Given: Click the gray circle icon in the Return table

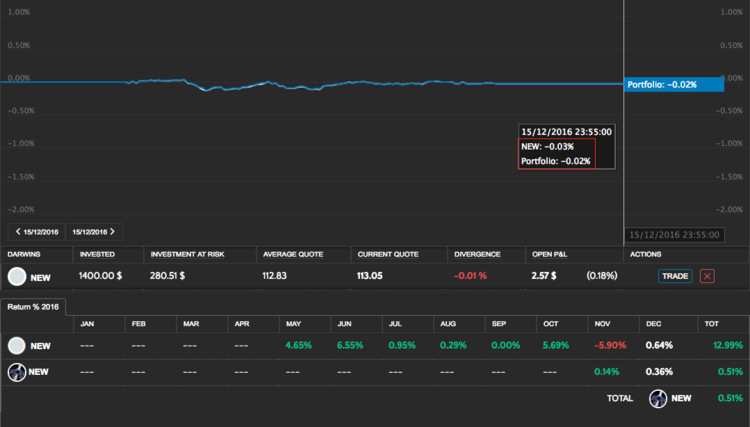Looking at the screenshot, I should pyautogui.click(x=16, y=345).
